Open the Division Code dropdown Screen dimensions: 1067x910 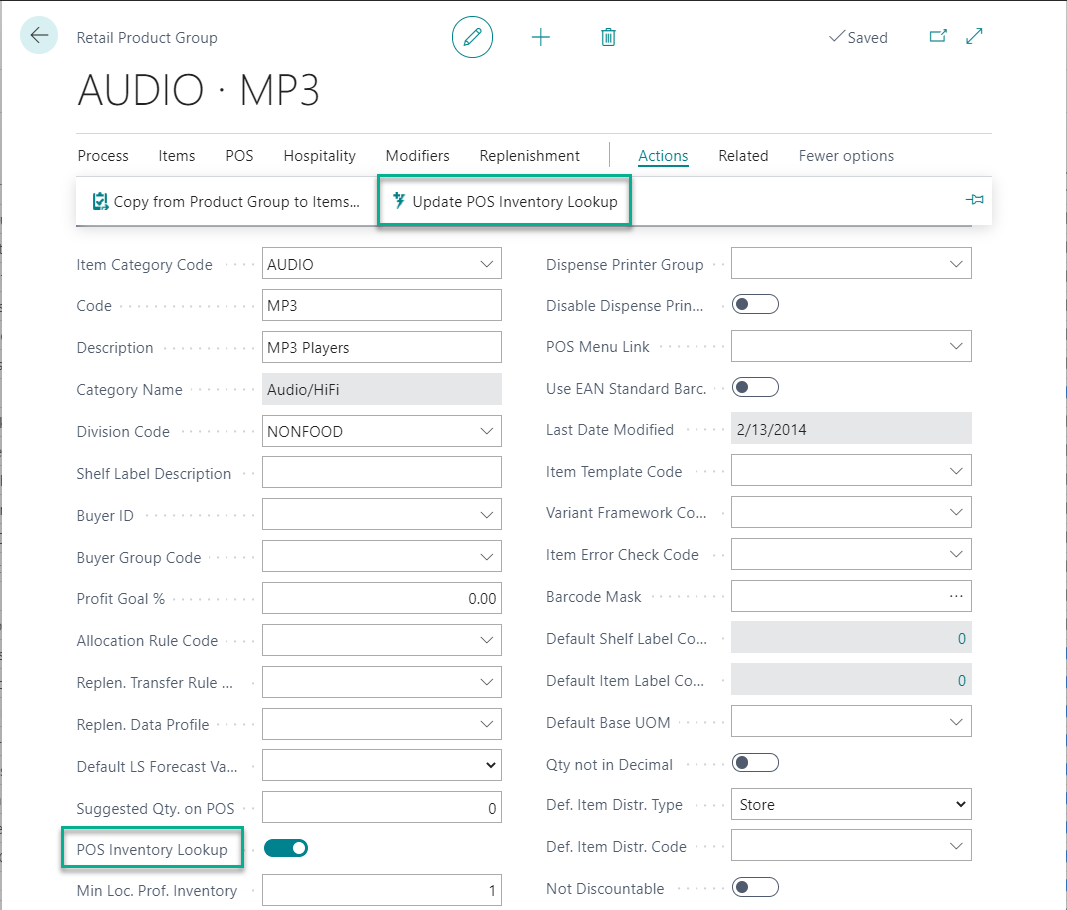pyautogui.click(x=487, y=432)
